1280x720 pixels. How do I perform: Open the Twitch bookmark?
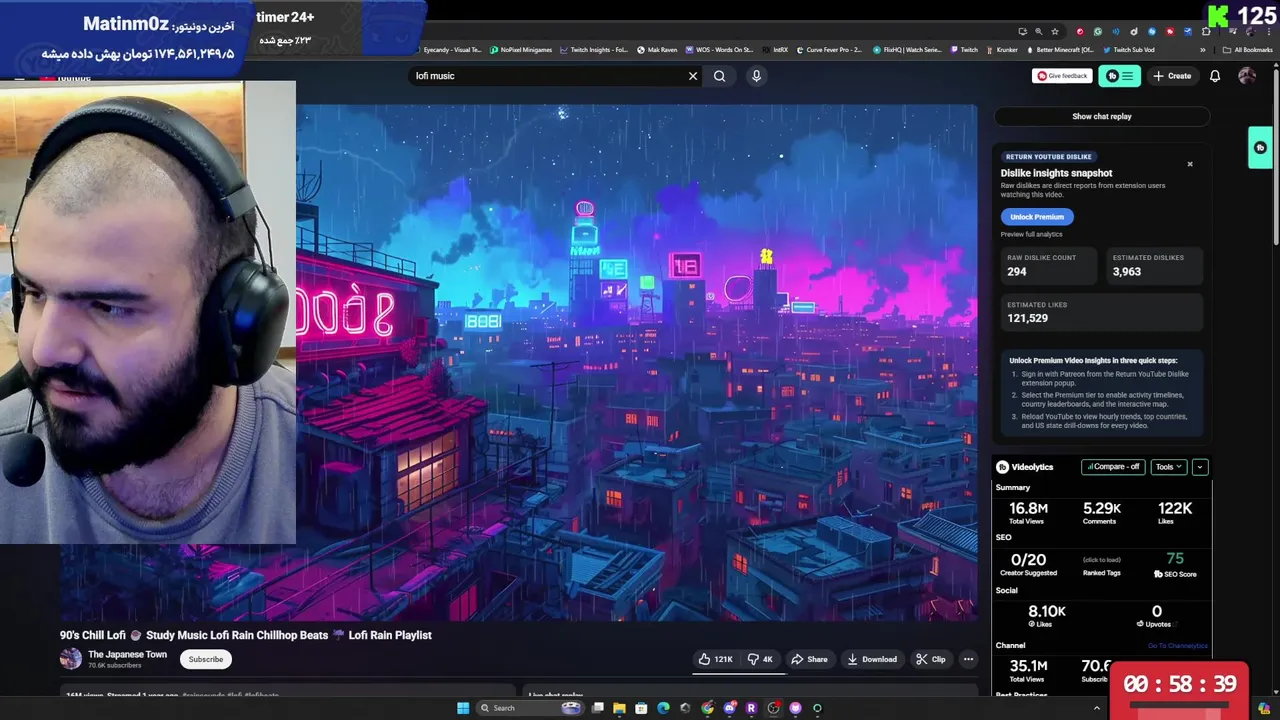(x=964, y=50)
